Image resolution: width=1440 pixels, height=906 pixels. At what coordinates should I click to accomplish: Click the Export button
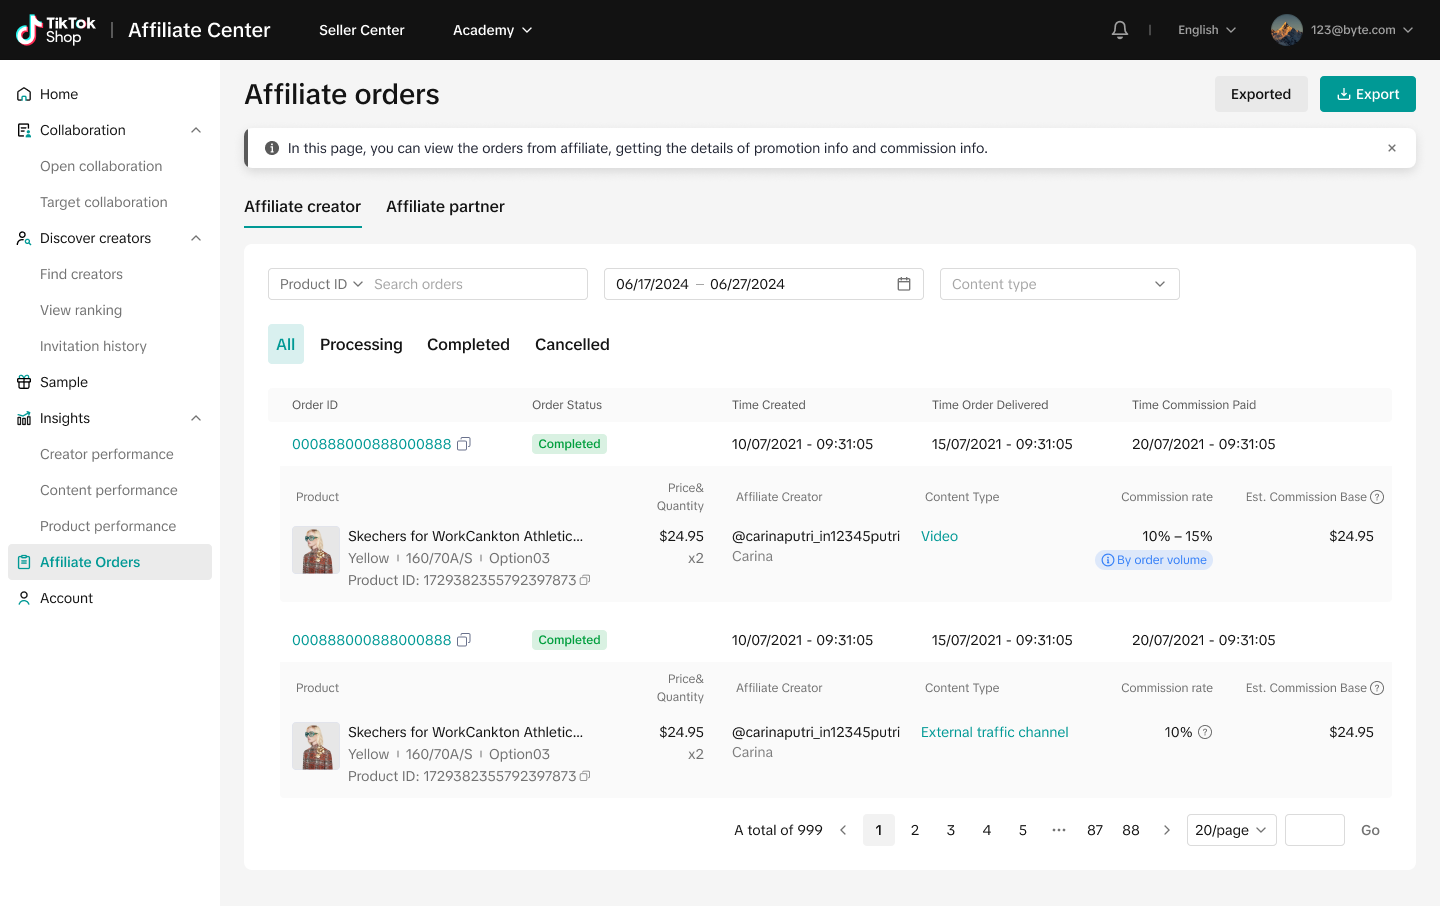(x=1367, y=94)
